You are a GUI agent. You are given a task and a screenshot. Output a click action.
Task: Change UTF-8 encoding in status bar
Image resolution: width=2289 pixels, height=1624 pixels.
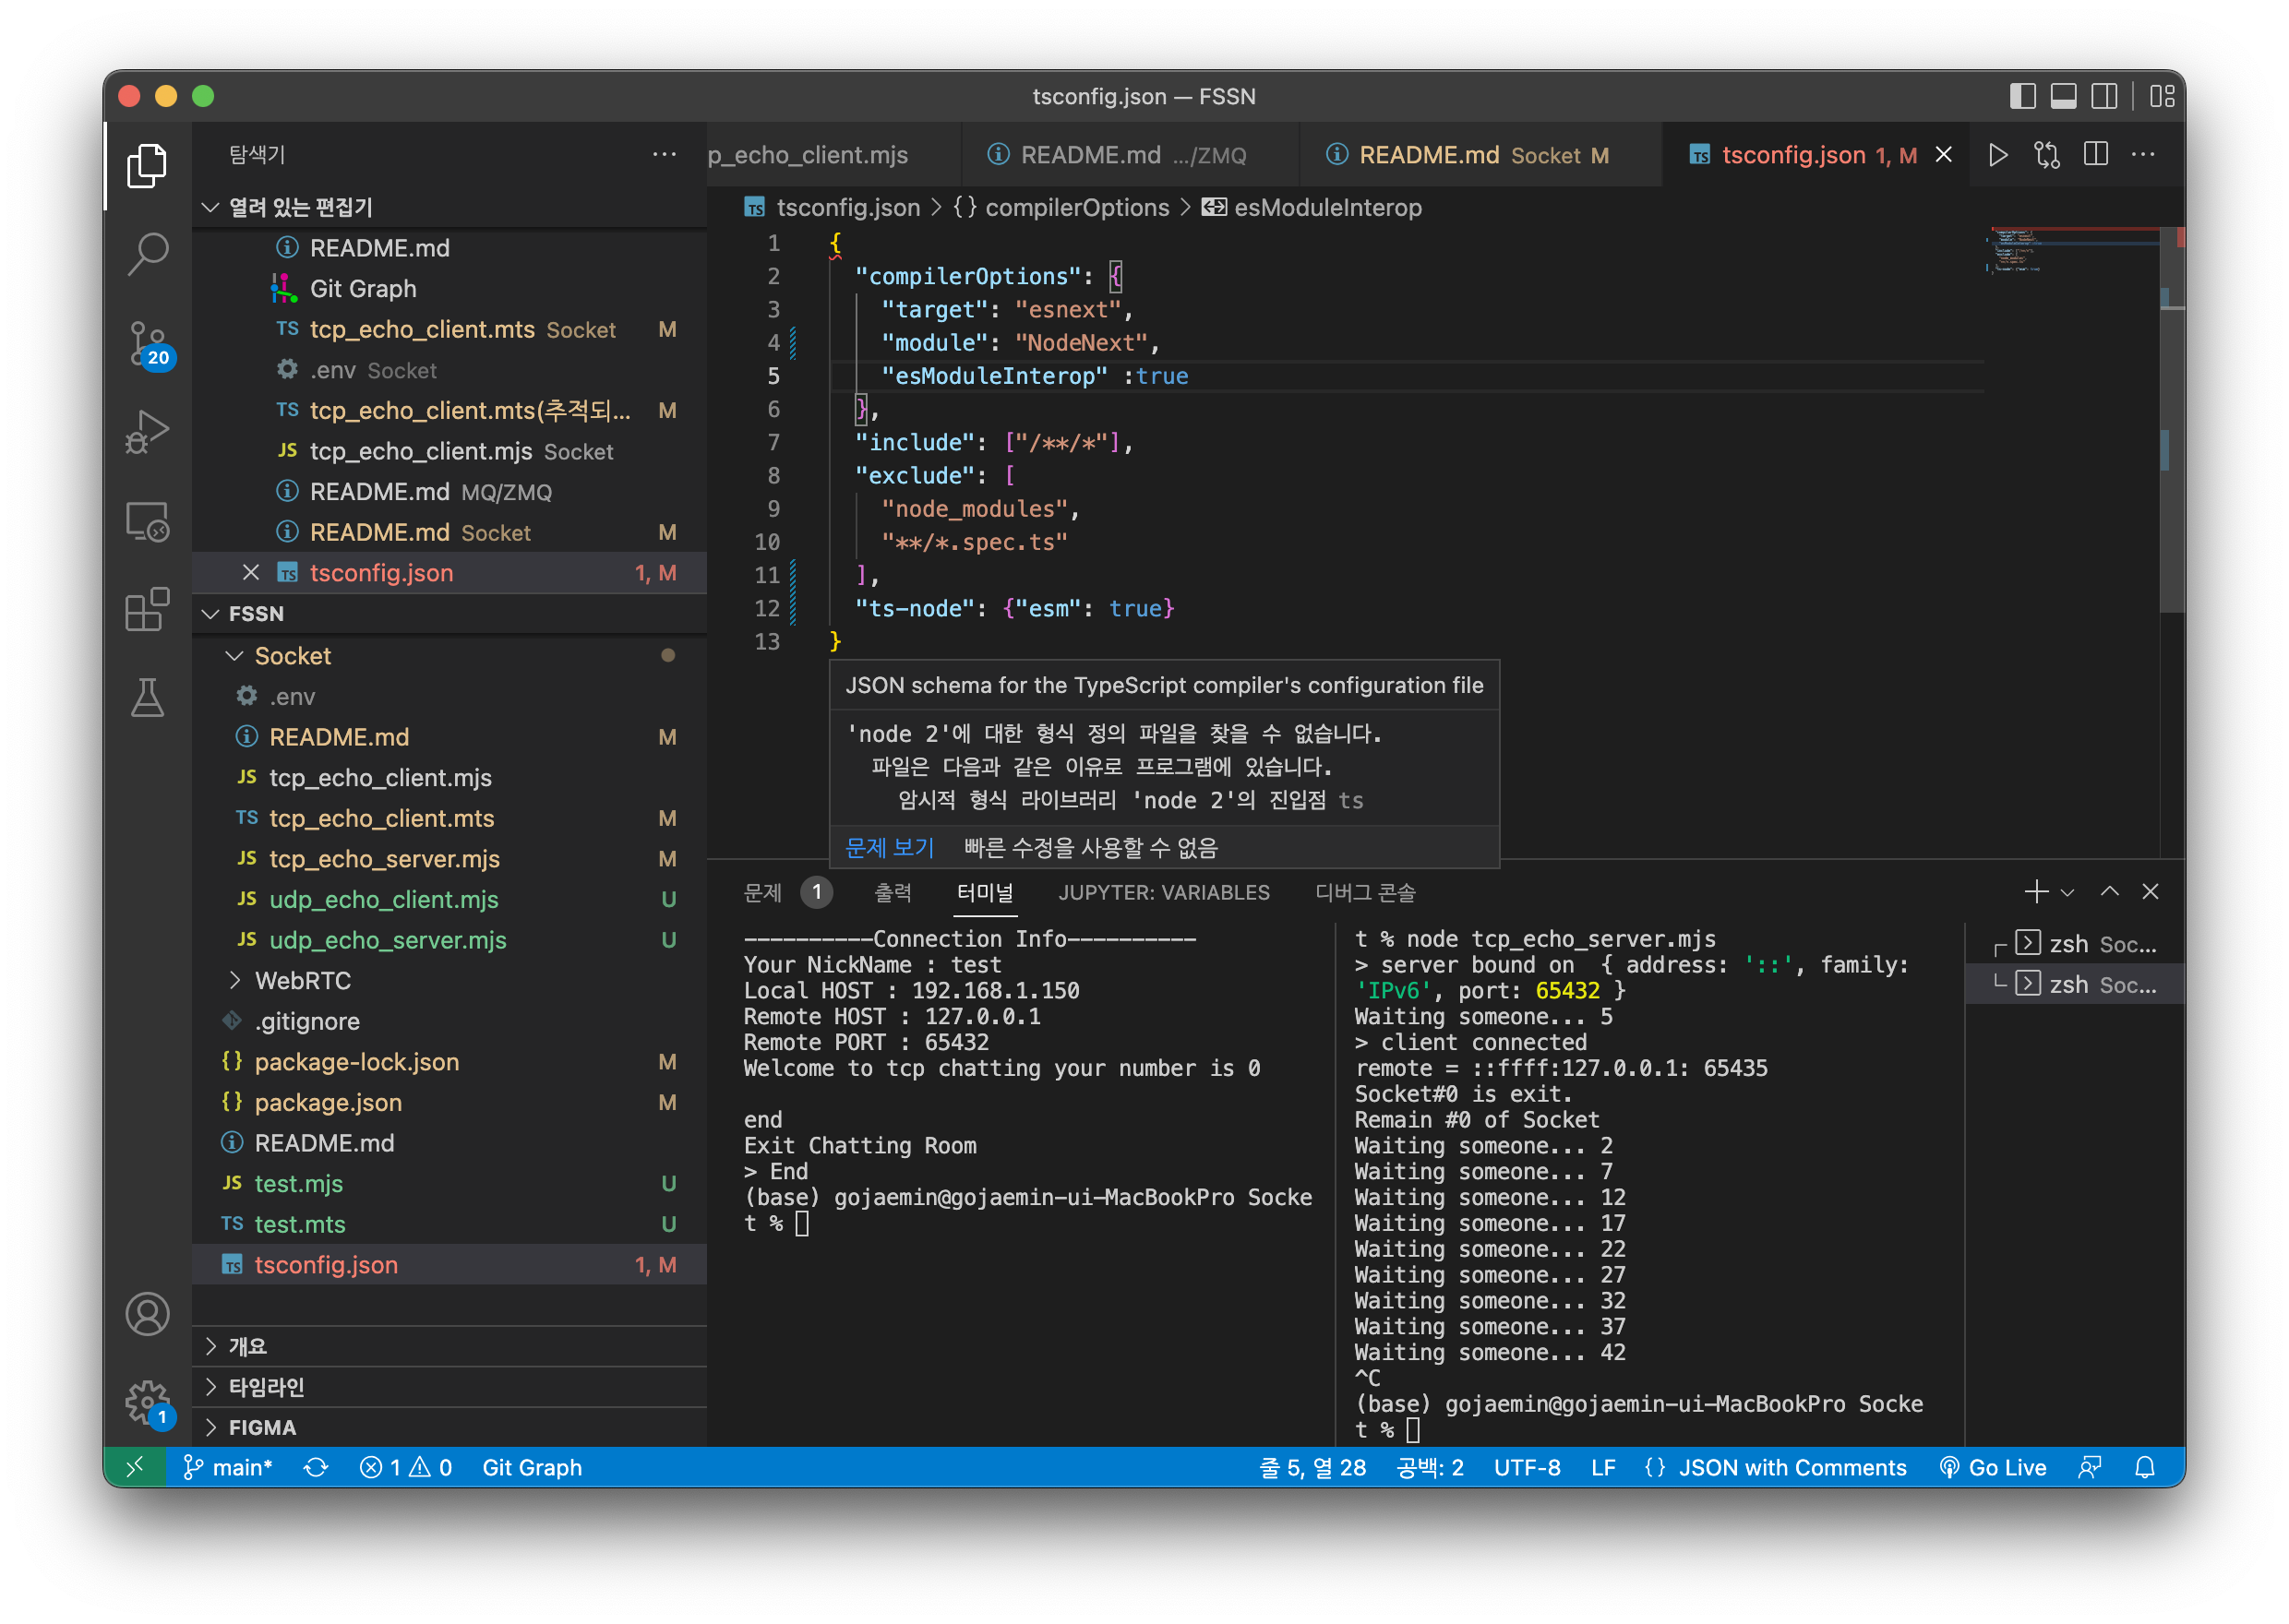click(x=1527, y=1467)
